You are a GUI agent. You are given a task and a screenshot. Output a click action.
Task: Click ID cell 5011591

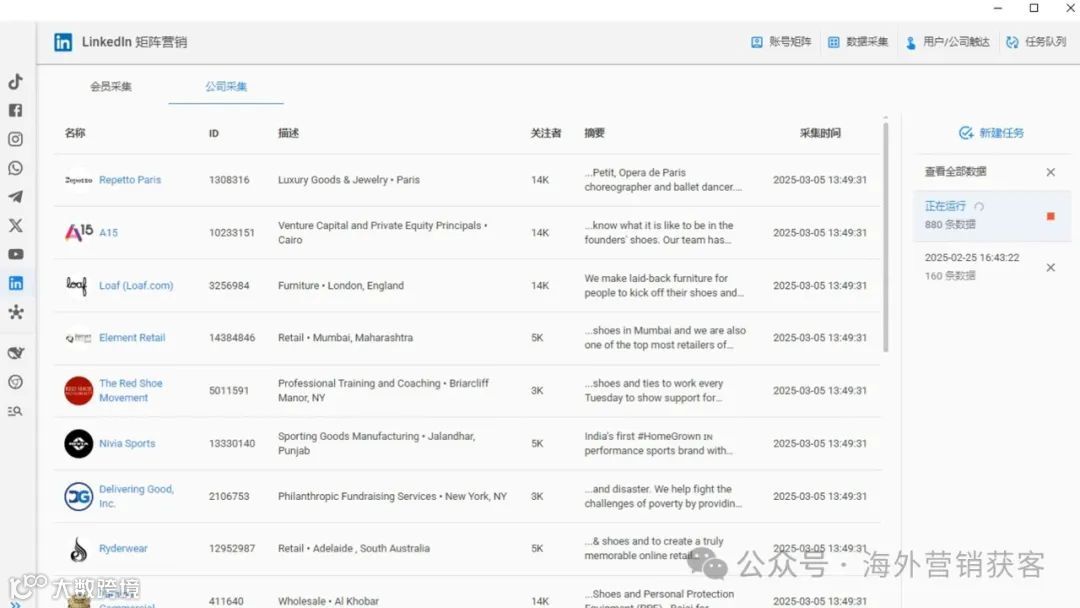(229, 390)
